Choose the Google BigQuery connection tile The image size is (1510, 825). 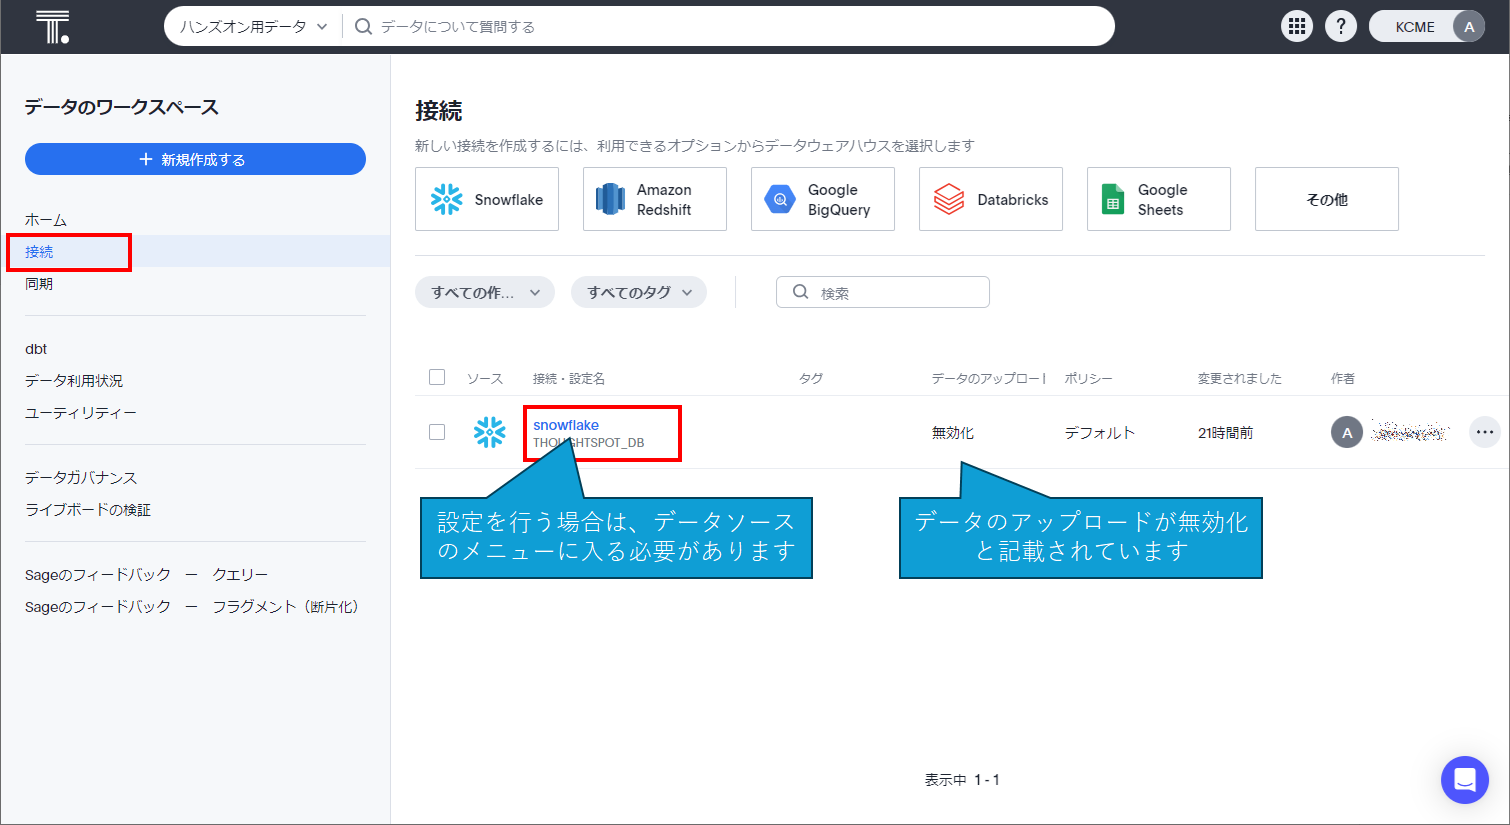tap(822, 199)
